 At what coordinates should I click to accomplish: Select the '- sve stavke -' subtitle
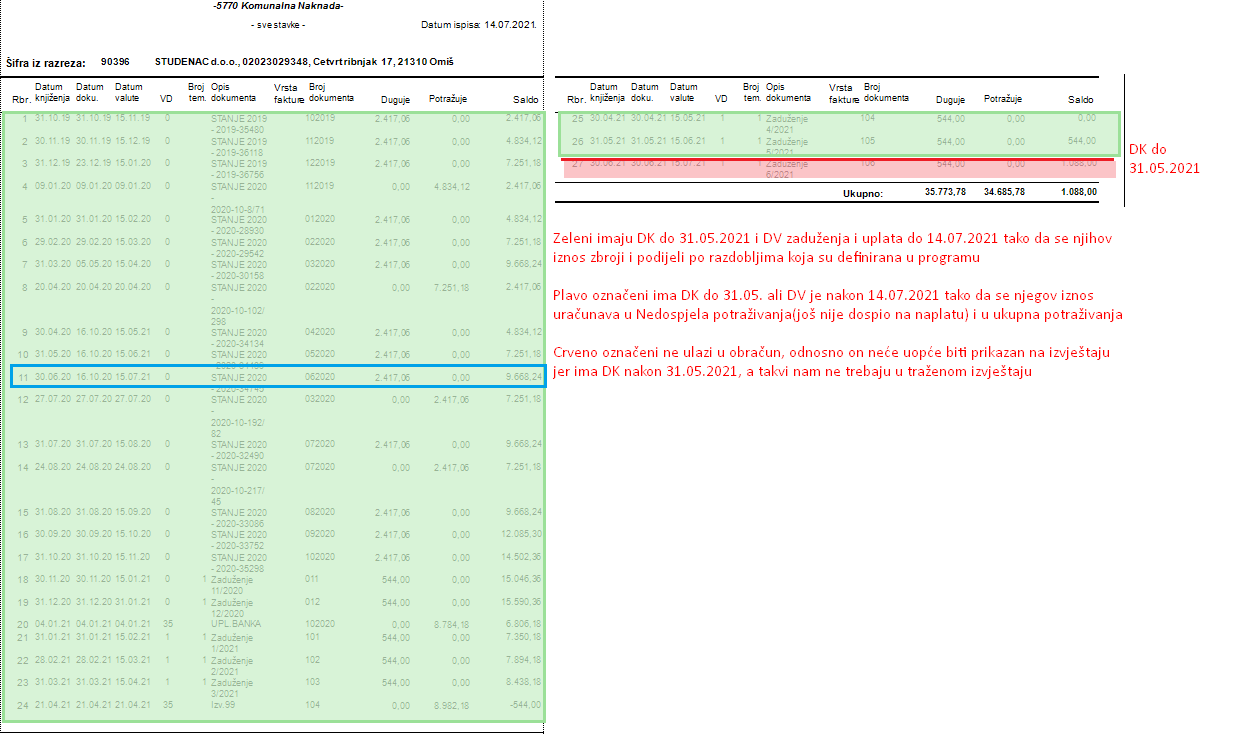click(x=278, y=24)
